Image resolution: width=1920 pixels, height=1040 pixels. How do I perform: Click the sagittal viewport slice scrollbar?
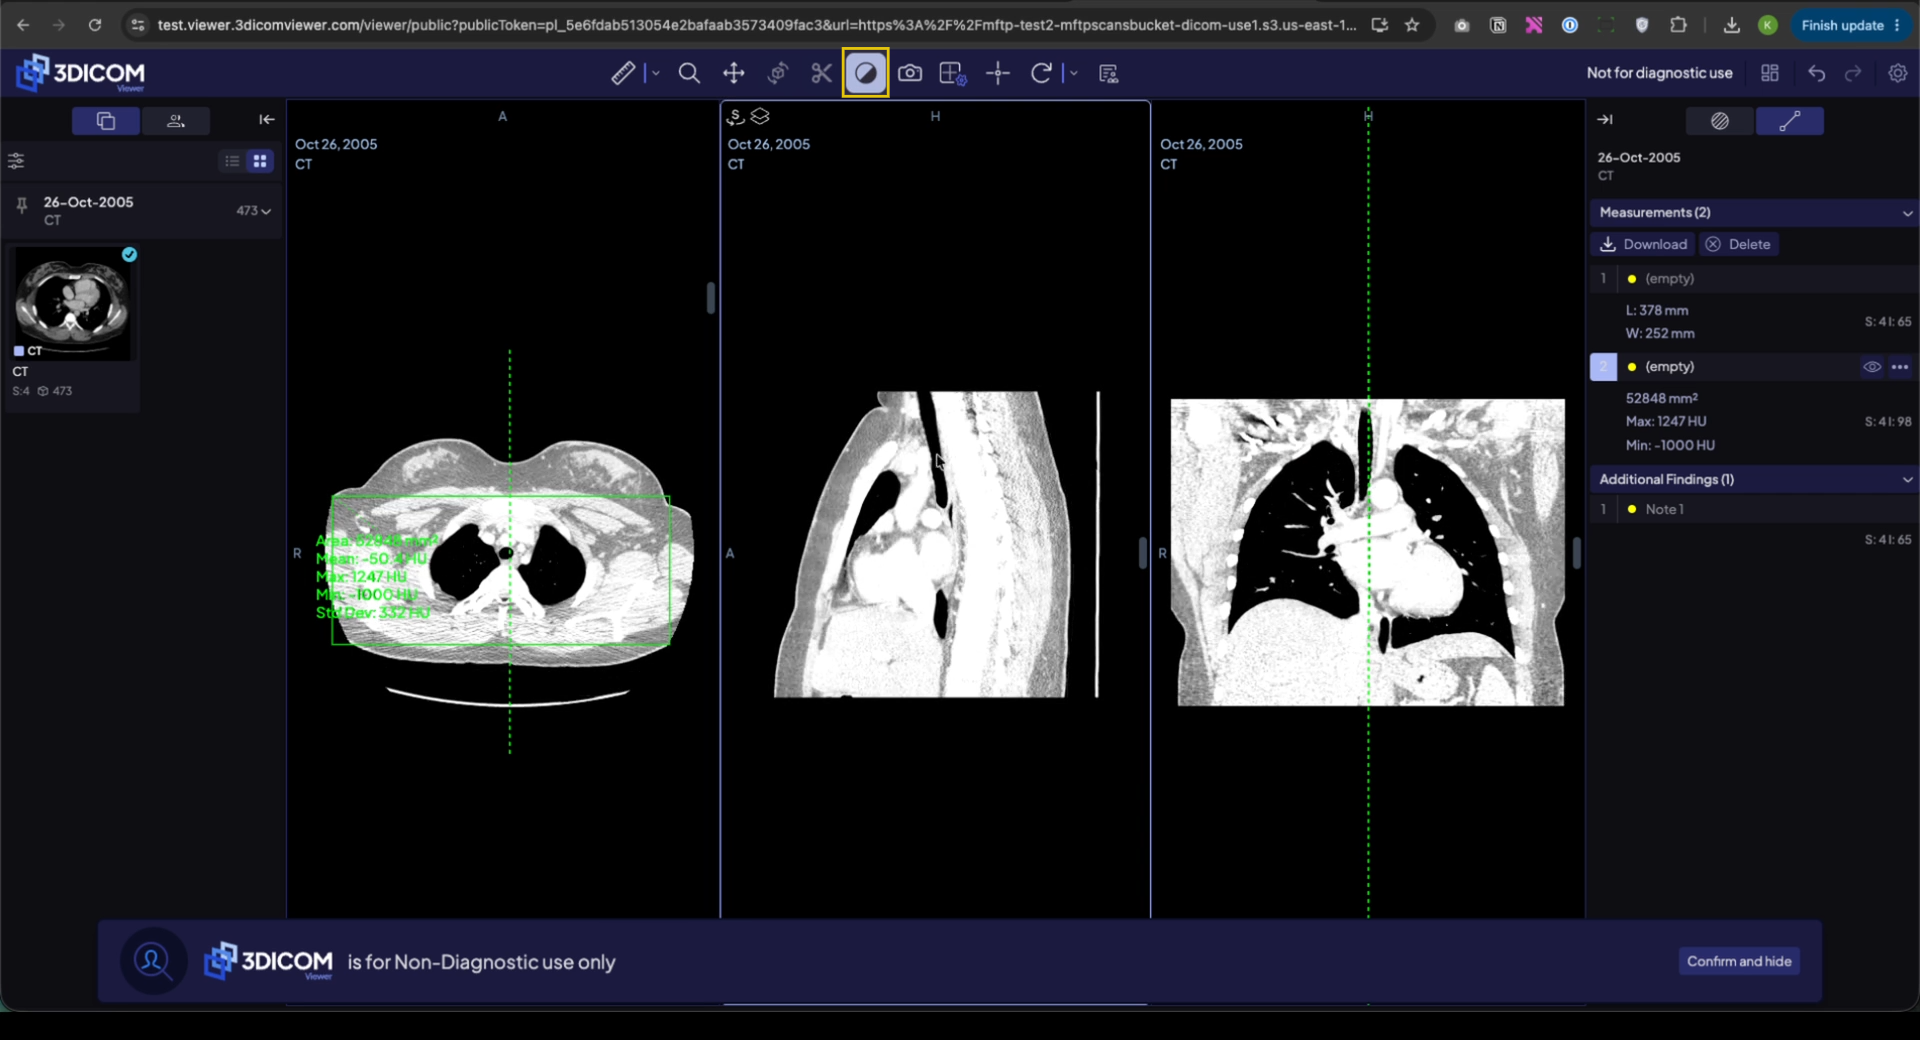pyautogui.click(x=1143, y=553)
